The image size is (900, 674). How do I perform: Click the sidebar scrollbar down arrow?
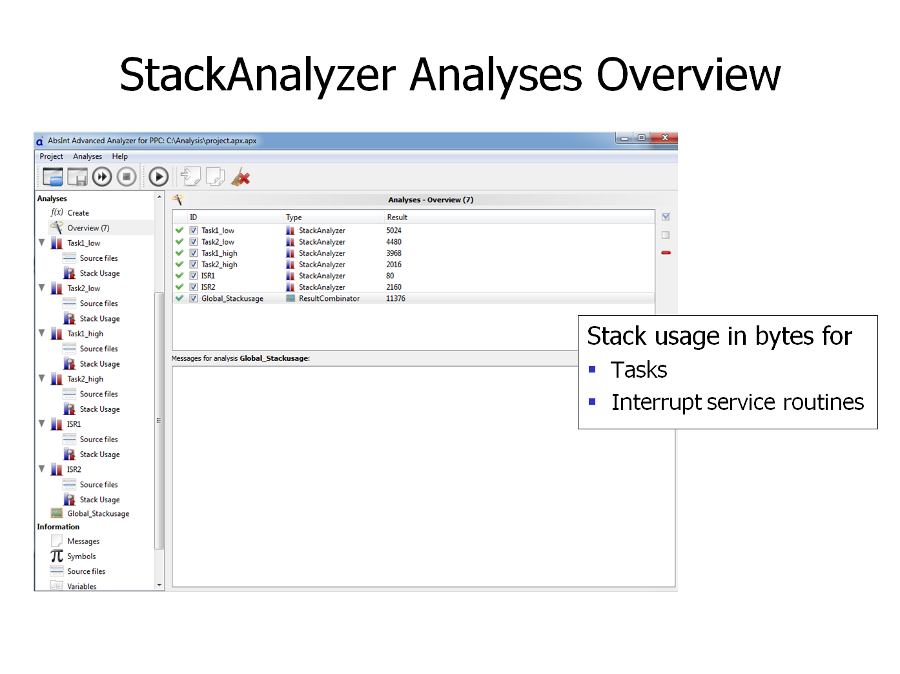pyautogui.click(x=159, y=586)
